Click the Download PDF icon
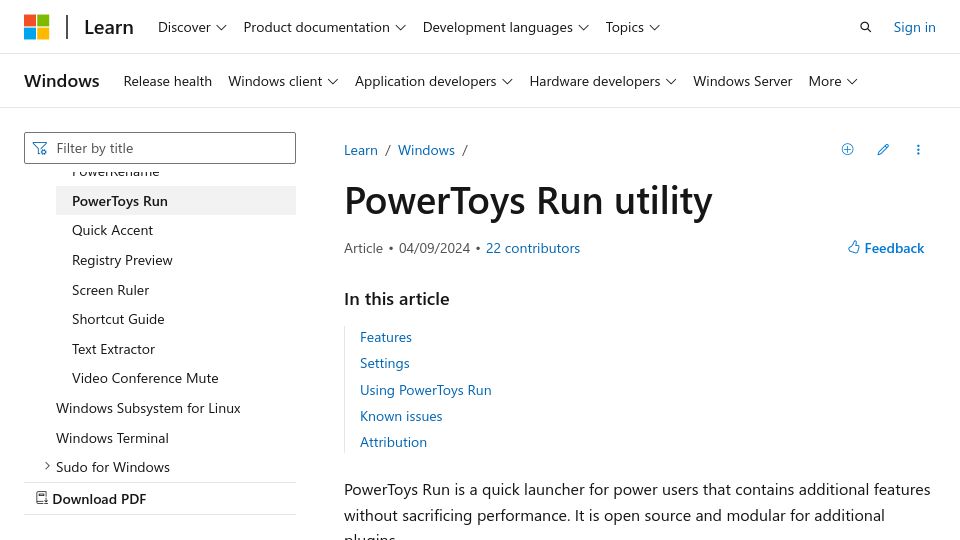The width and height of the screenshot is (960, 540). [x=42, y=498]
